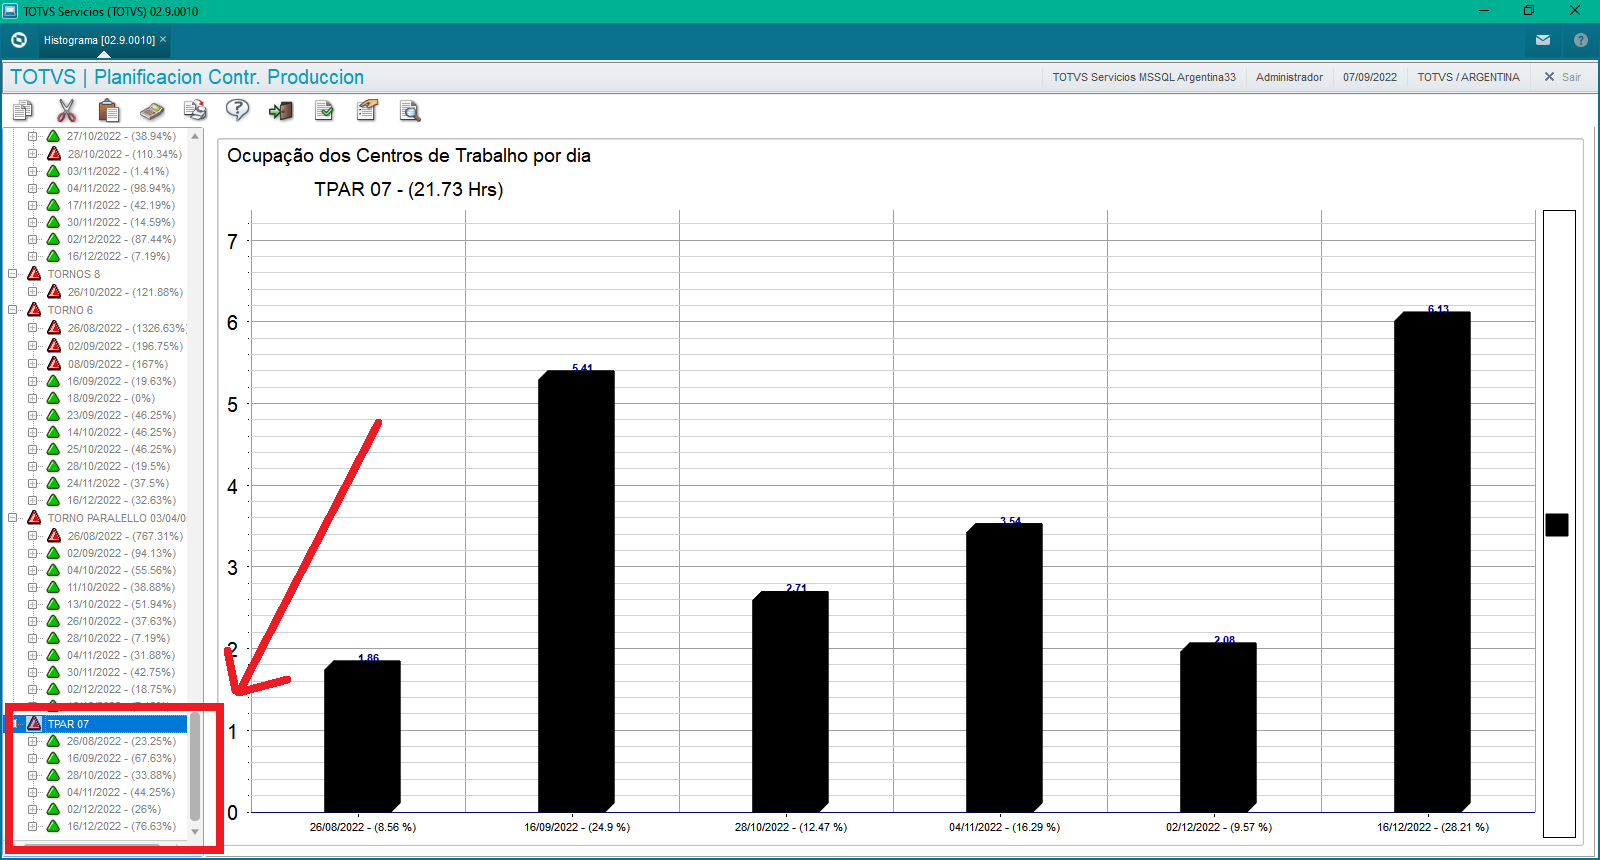Collapse the TPAR 07 tree node
Image resolution: width=1600 pixels, height=860 pixels.
tap(13, 723)
